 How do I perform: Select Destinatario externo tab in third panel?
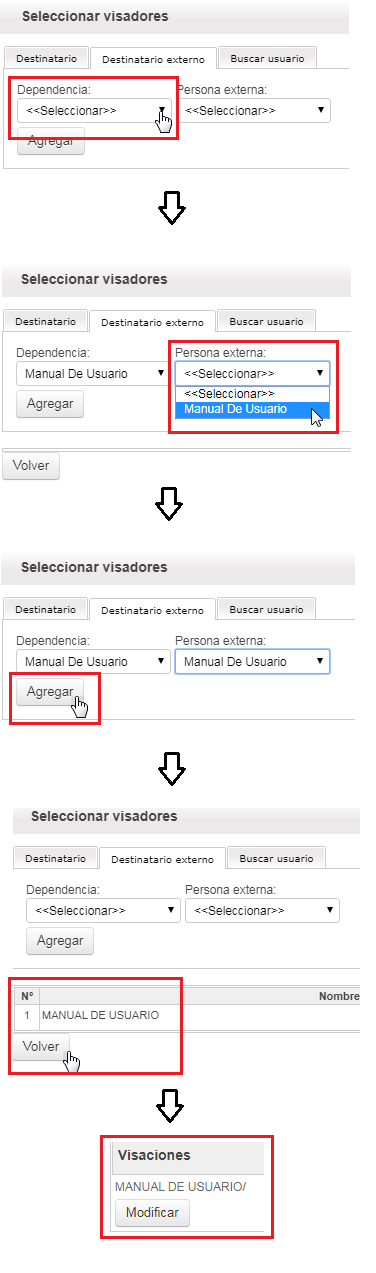152,609
